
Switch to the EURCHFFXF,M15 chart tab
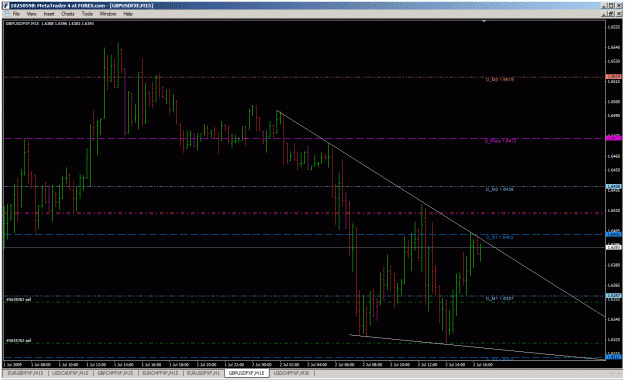tap(160, 373)
